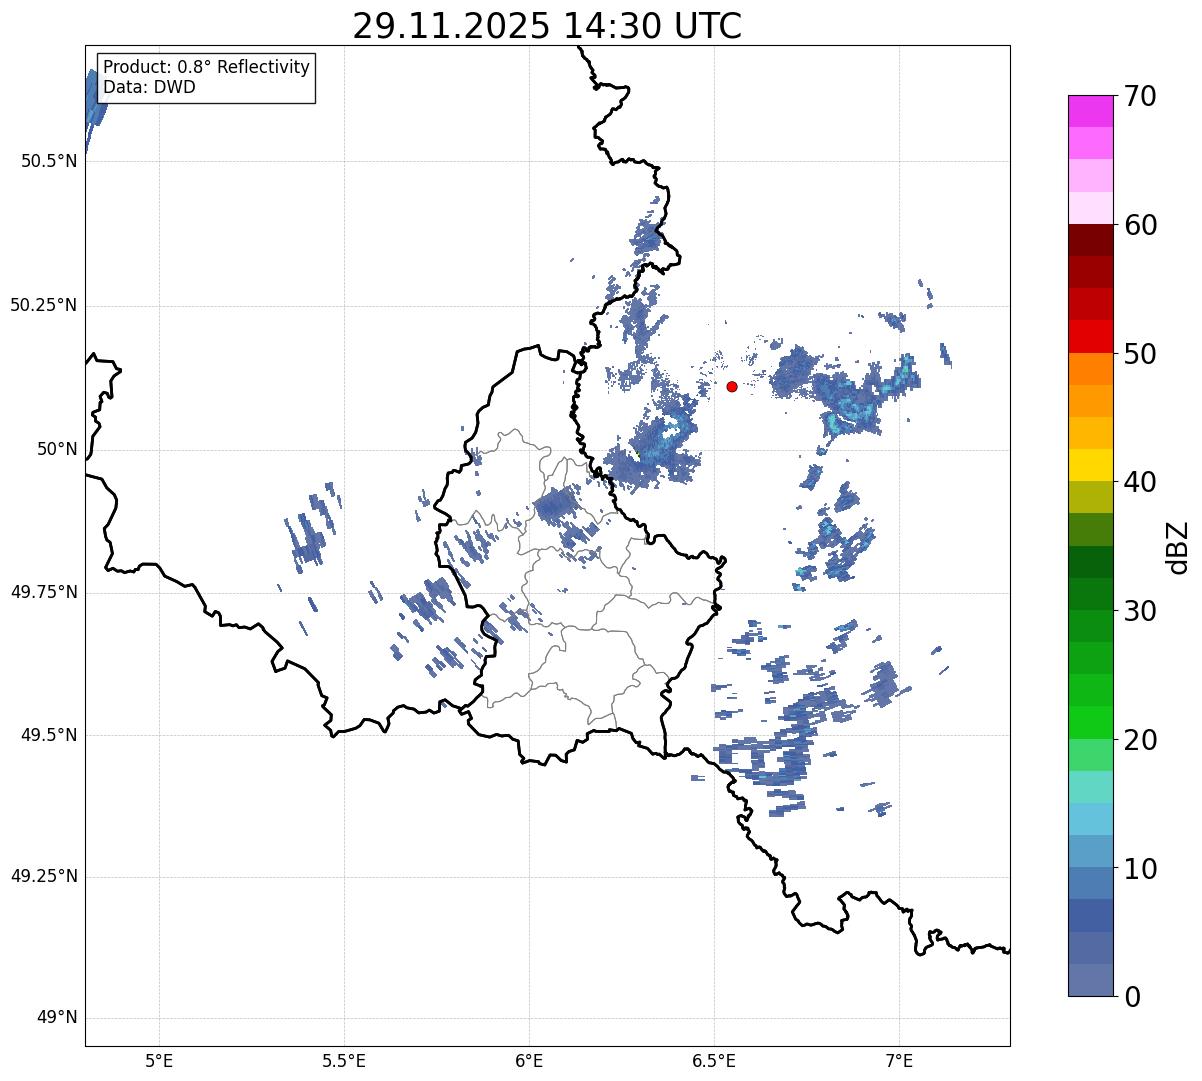Pick the yellow colorbar segment at 40 dBZ

[x=1090, y=465]
